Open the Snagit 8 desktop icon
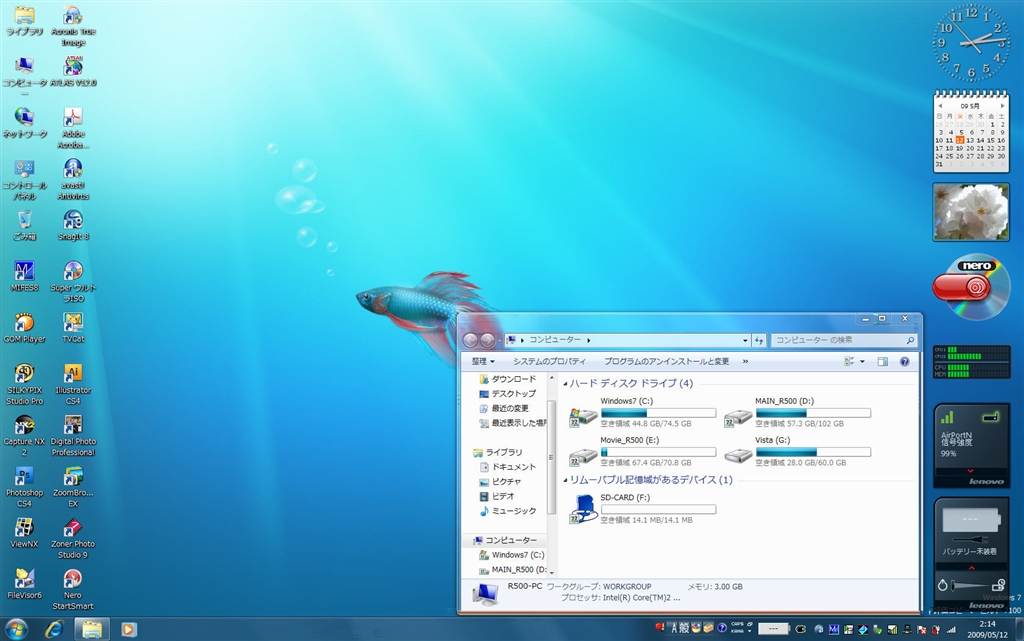Viewport: 1024px width, 641px height. pos(72,220)
